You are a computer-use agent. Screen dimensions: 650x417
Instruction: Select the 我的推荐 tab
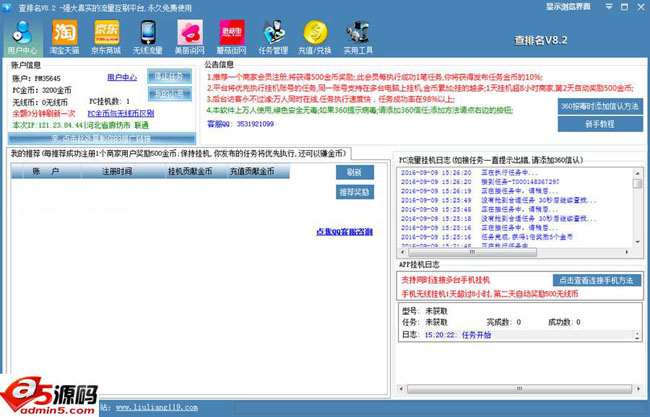pos(178,153)
